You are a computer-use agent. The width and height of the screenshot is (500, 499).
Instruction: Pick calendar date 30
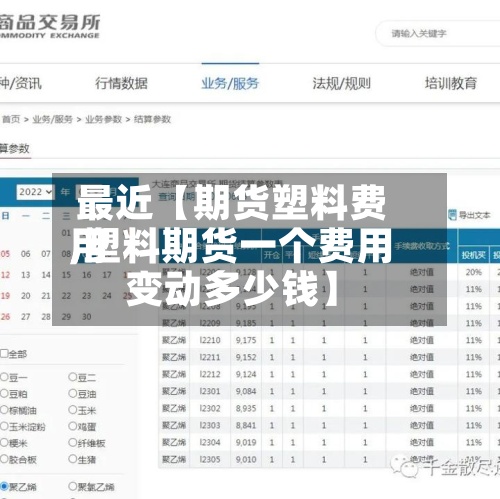pyautogui.click(x=87, y=317)
